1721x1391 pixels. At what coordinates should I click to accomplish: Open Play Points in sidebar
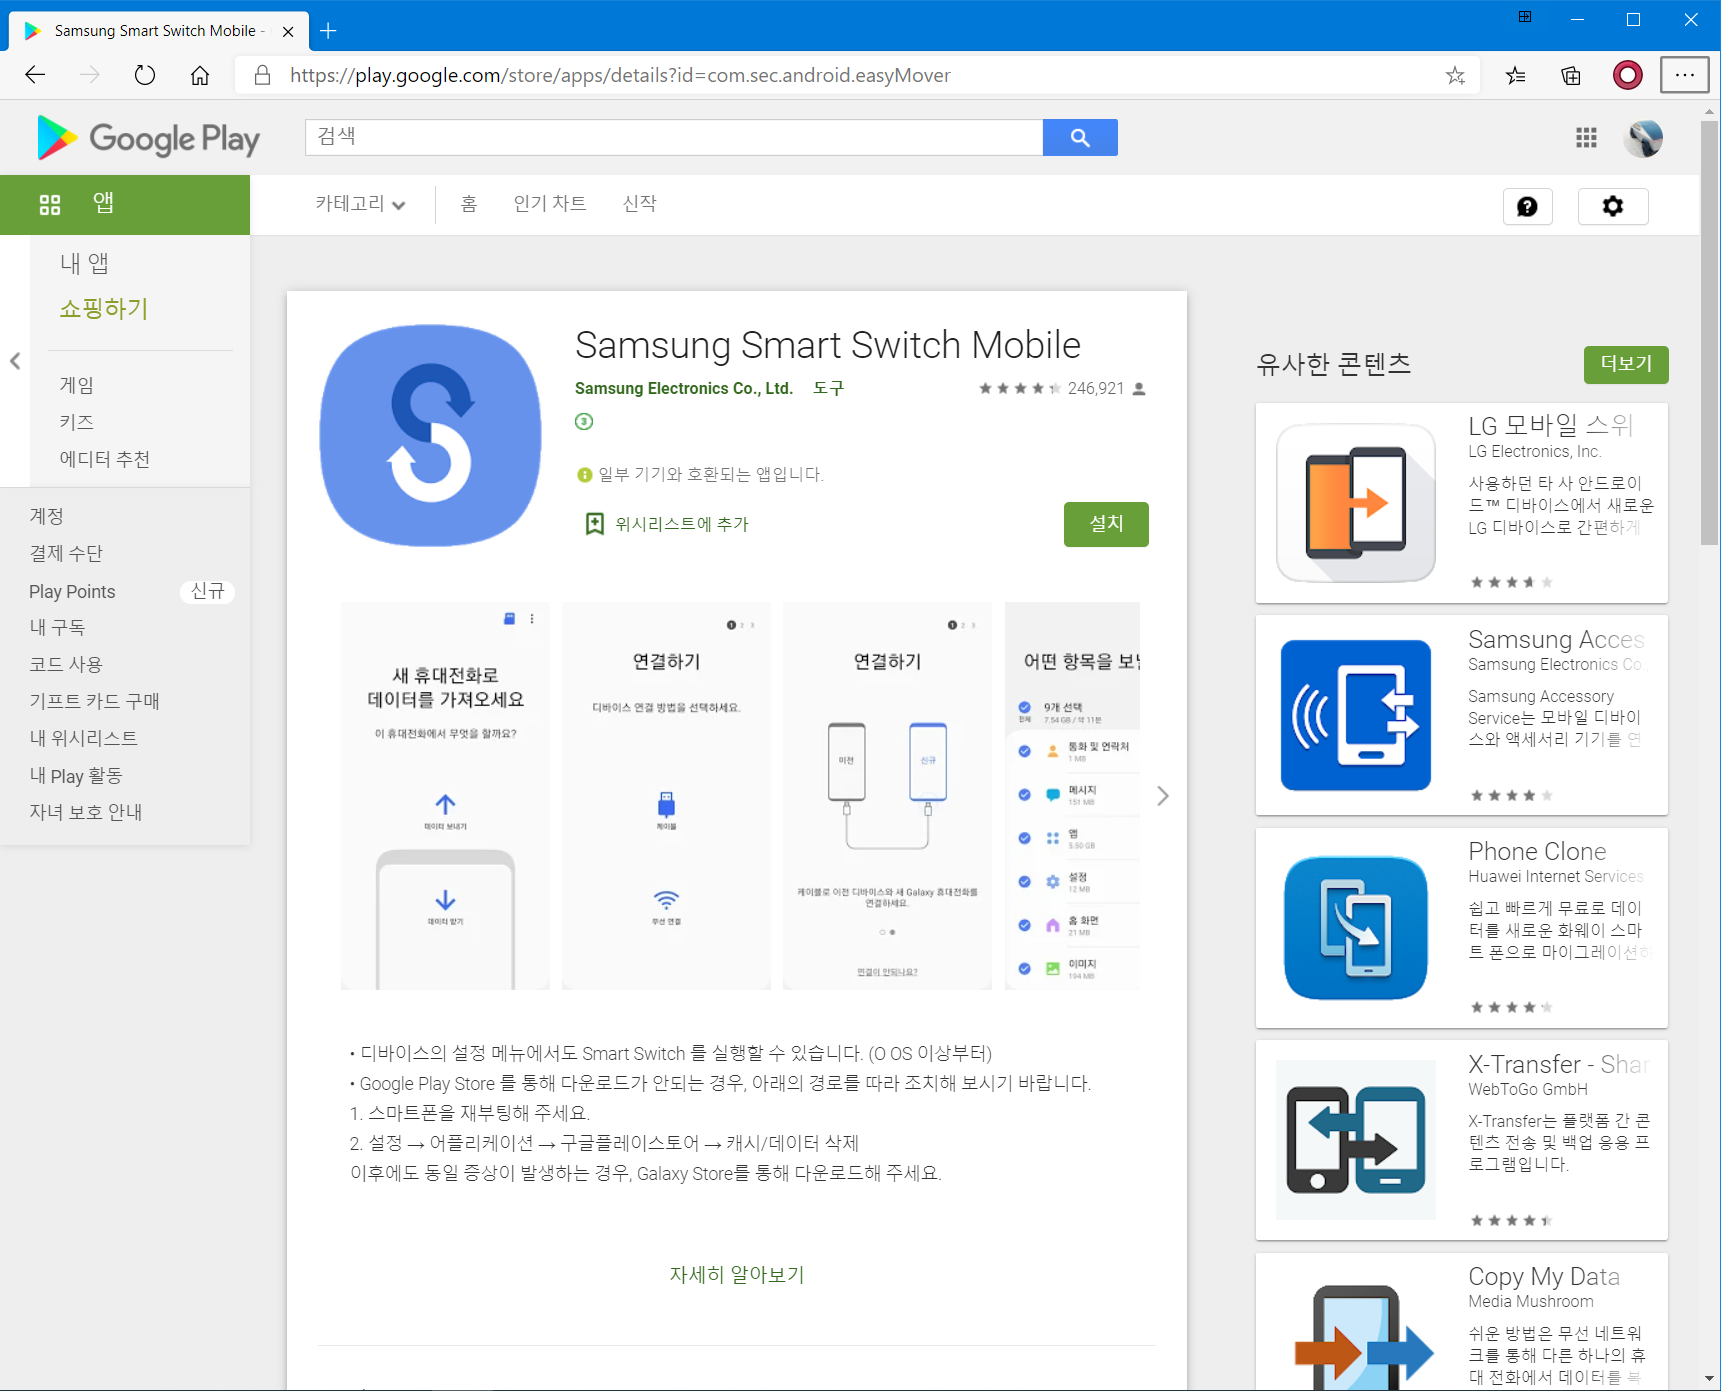[x=72, y=592]
